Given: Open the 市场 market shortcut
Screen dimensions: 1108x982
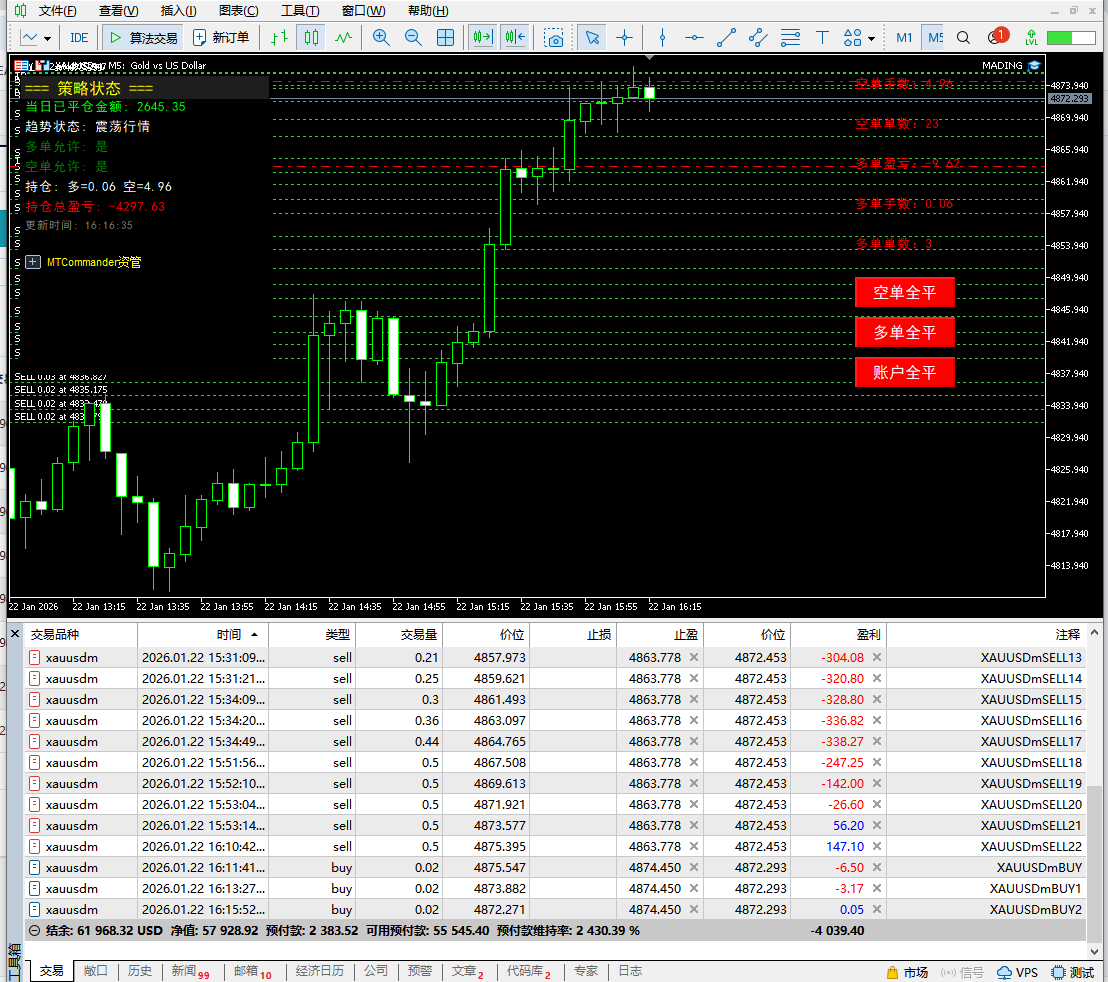Looking at the screenshot, I should [907, 973].
